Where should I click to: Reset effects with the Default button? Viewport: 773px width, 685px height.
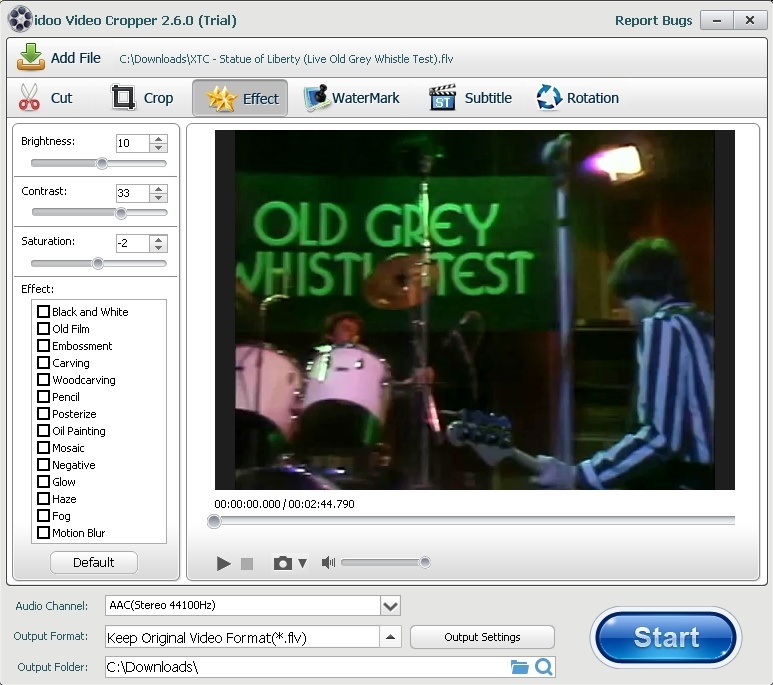(x=94, y=562)
